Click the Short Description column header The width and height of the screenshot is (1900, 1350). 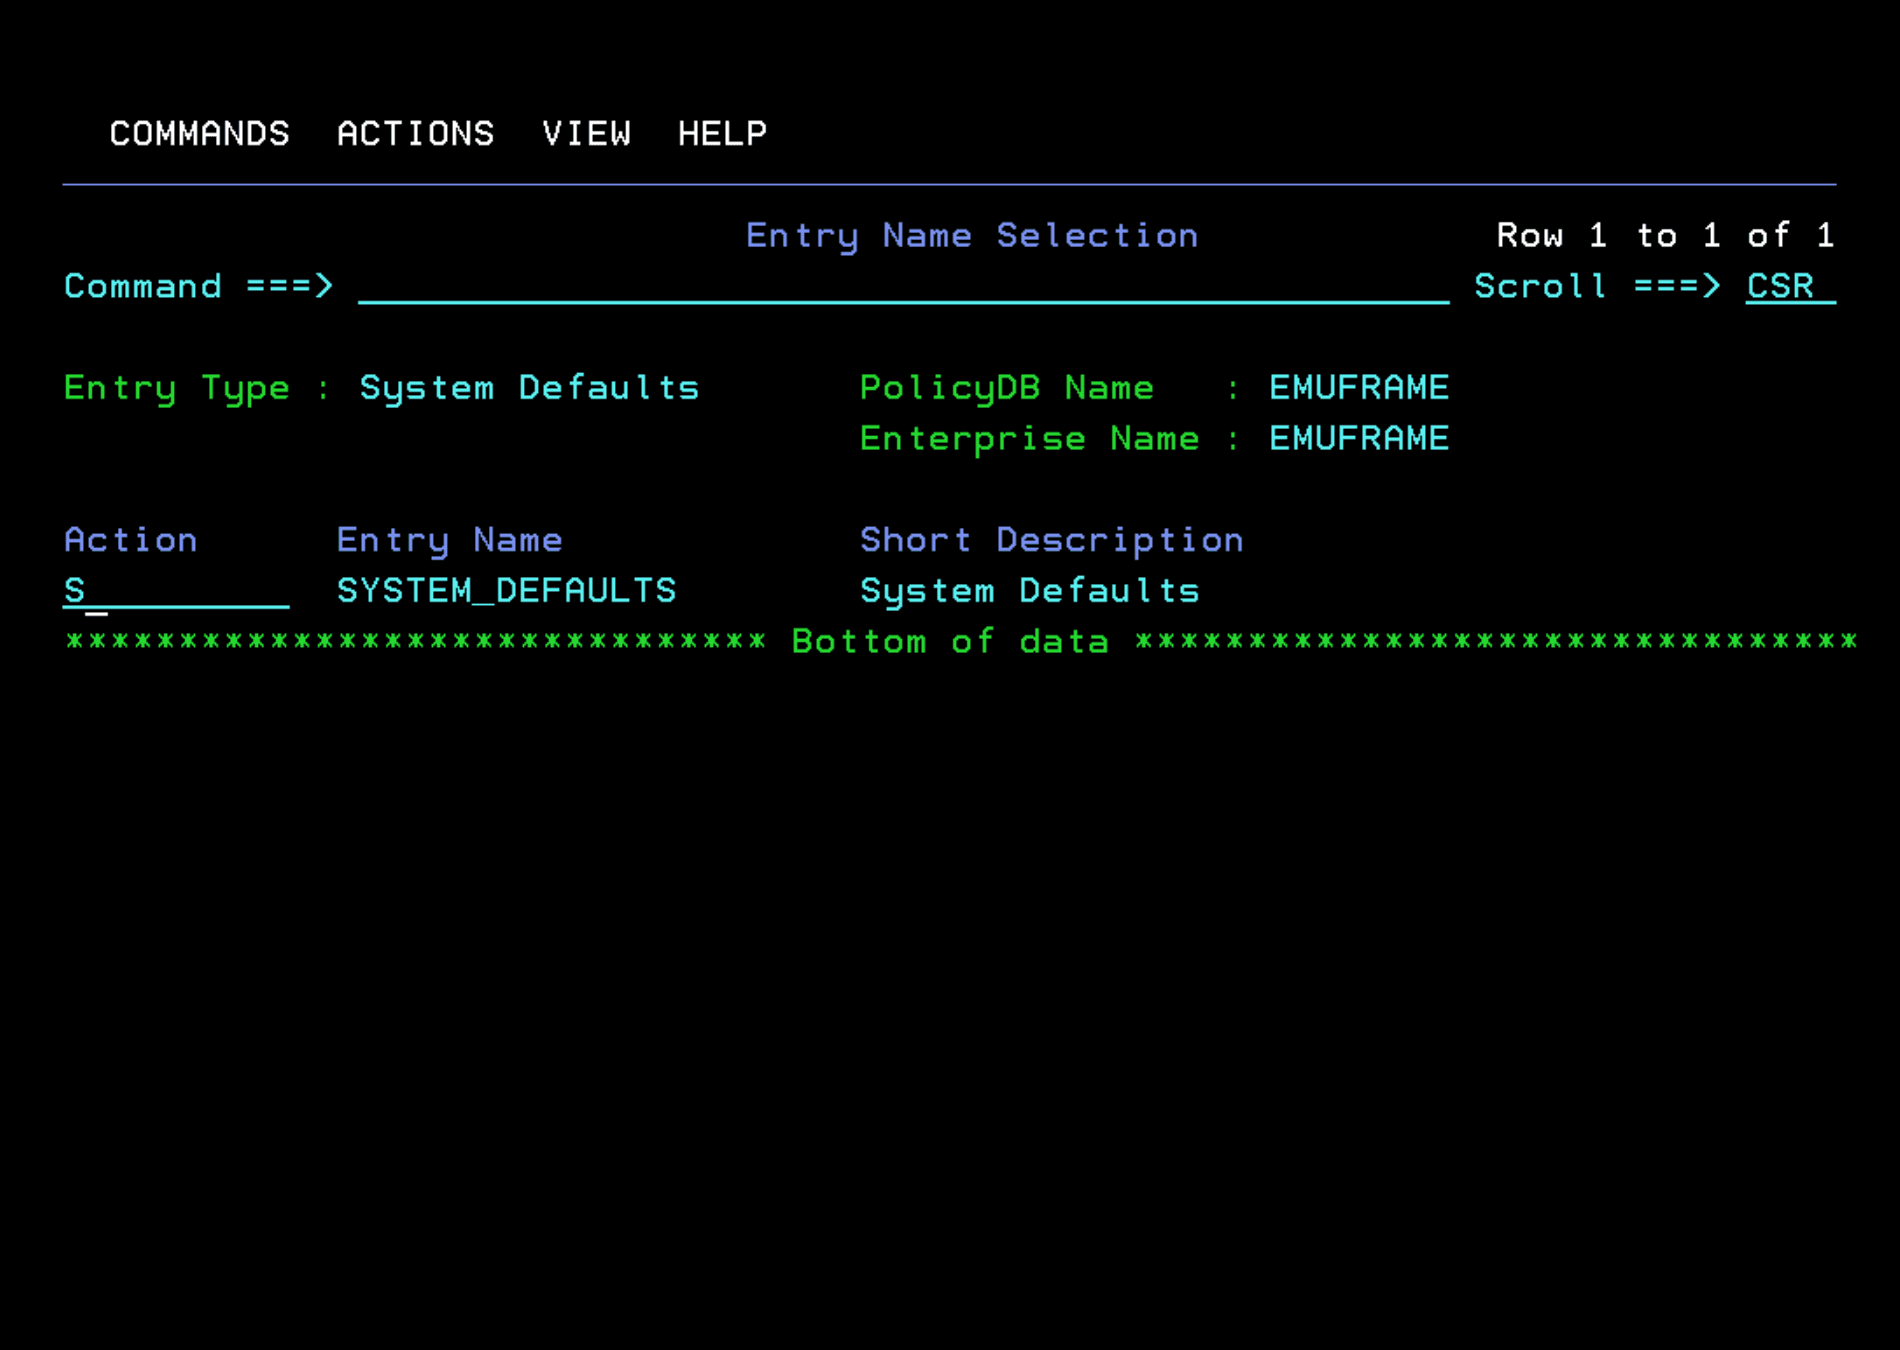coord(1051,539)
